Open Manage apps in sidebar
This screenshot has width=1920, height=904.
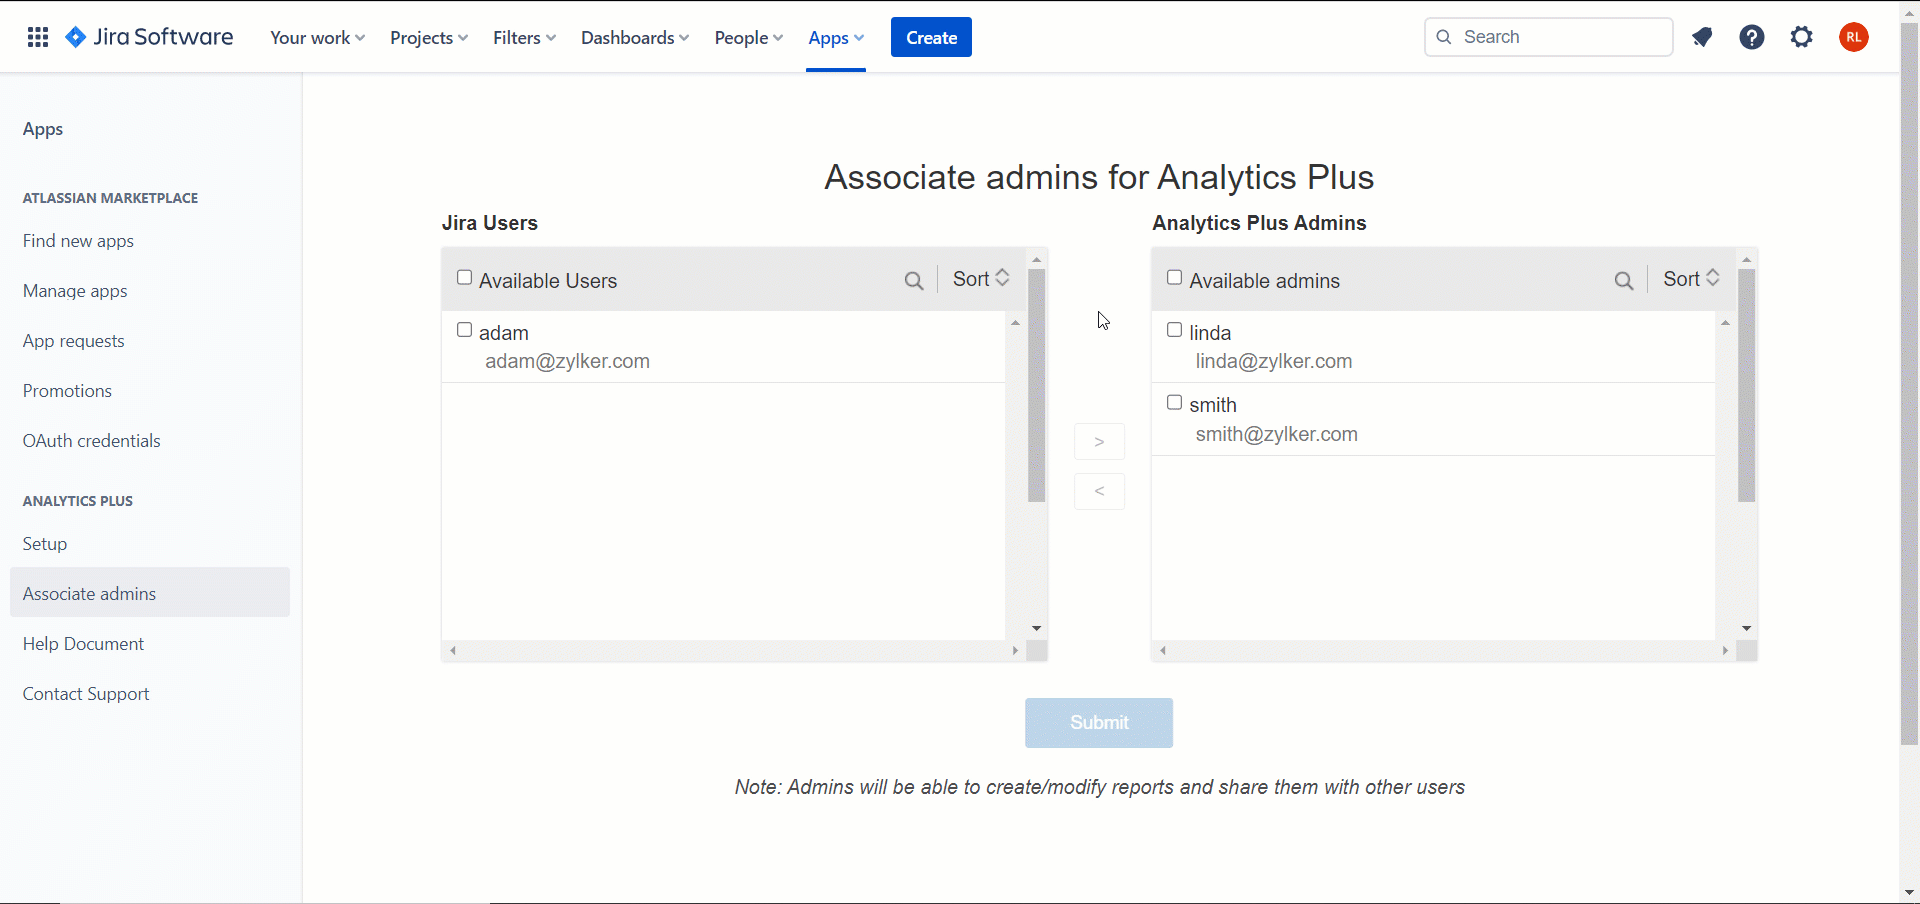point(75,291)
